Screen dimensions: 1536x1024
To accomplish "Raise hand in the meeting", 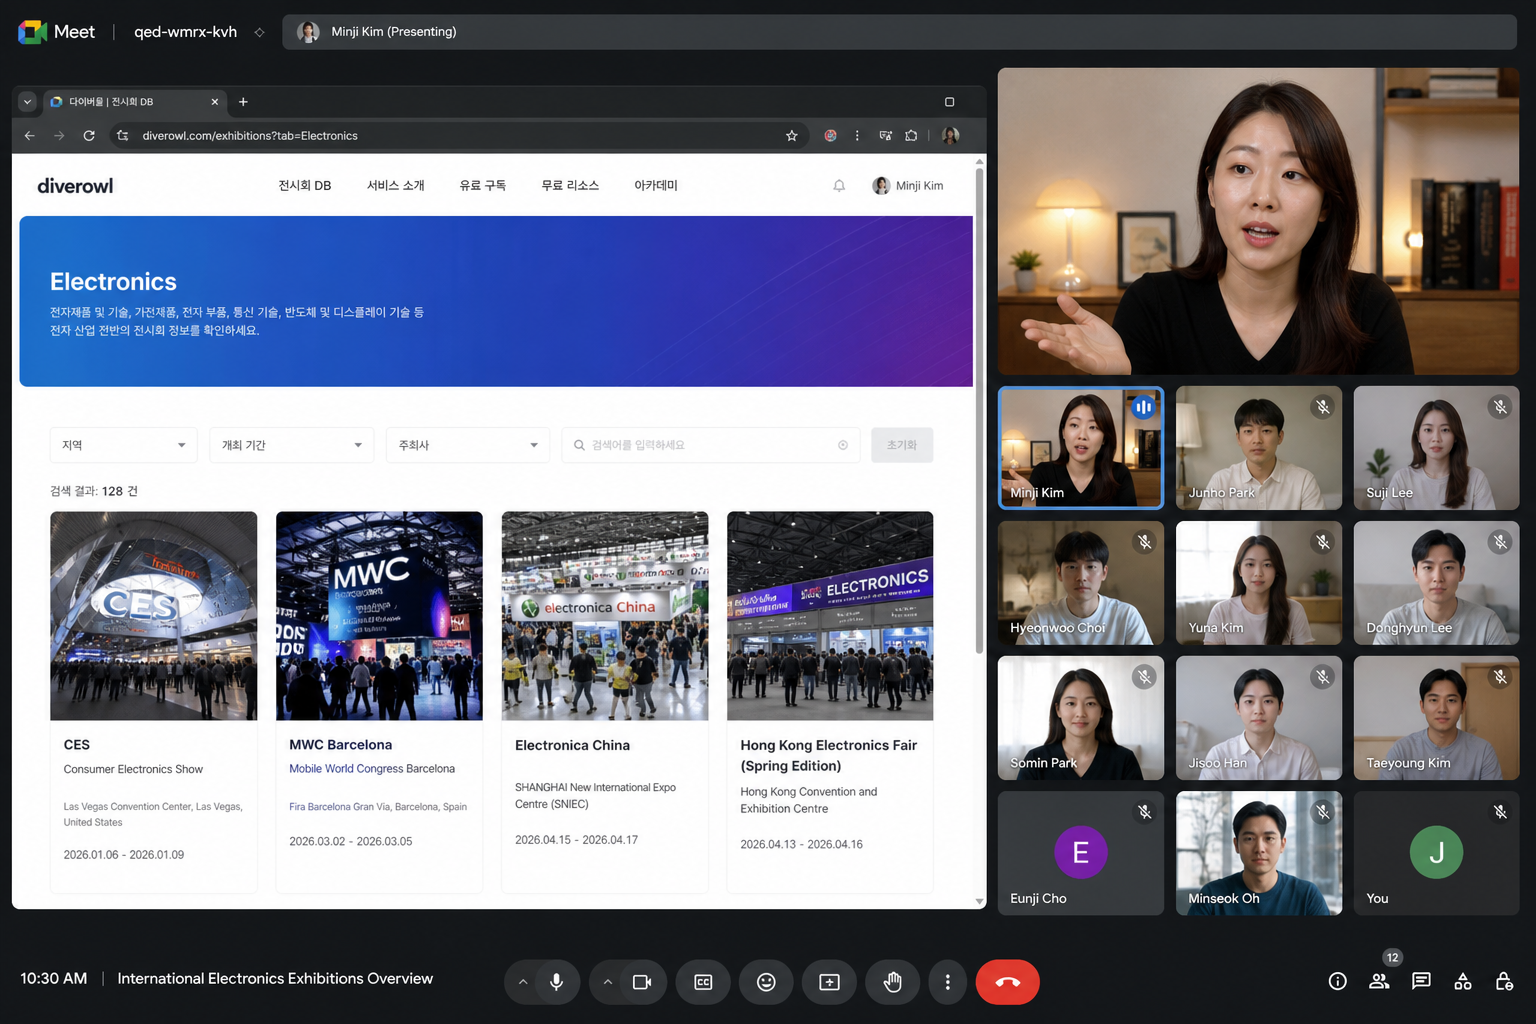I will (893, 982).
